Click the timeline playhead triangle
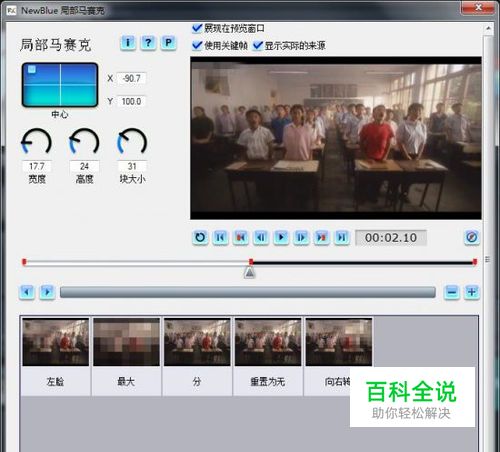The width and height of the screenshot is (500, 452). [x=250, y=273]
